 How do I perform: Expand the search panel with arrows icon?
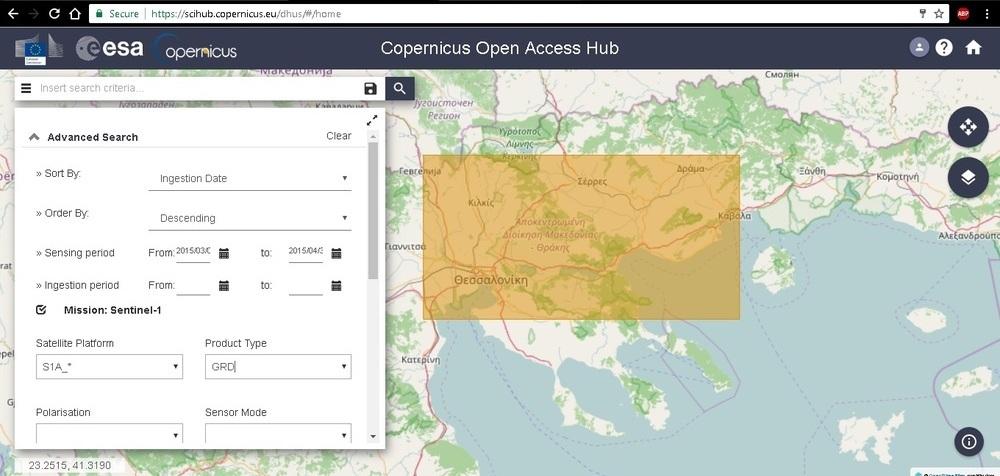(x=372, y=120)
